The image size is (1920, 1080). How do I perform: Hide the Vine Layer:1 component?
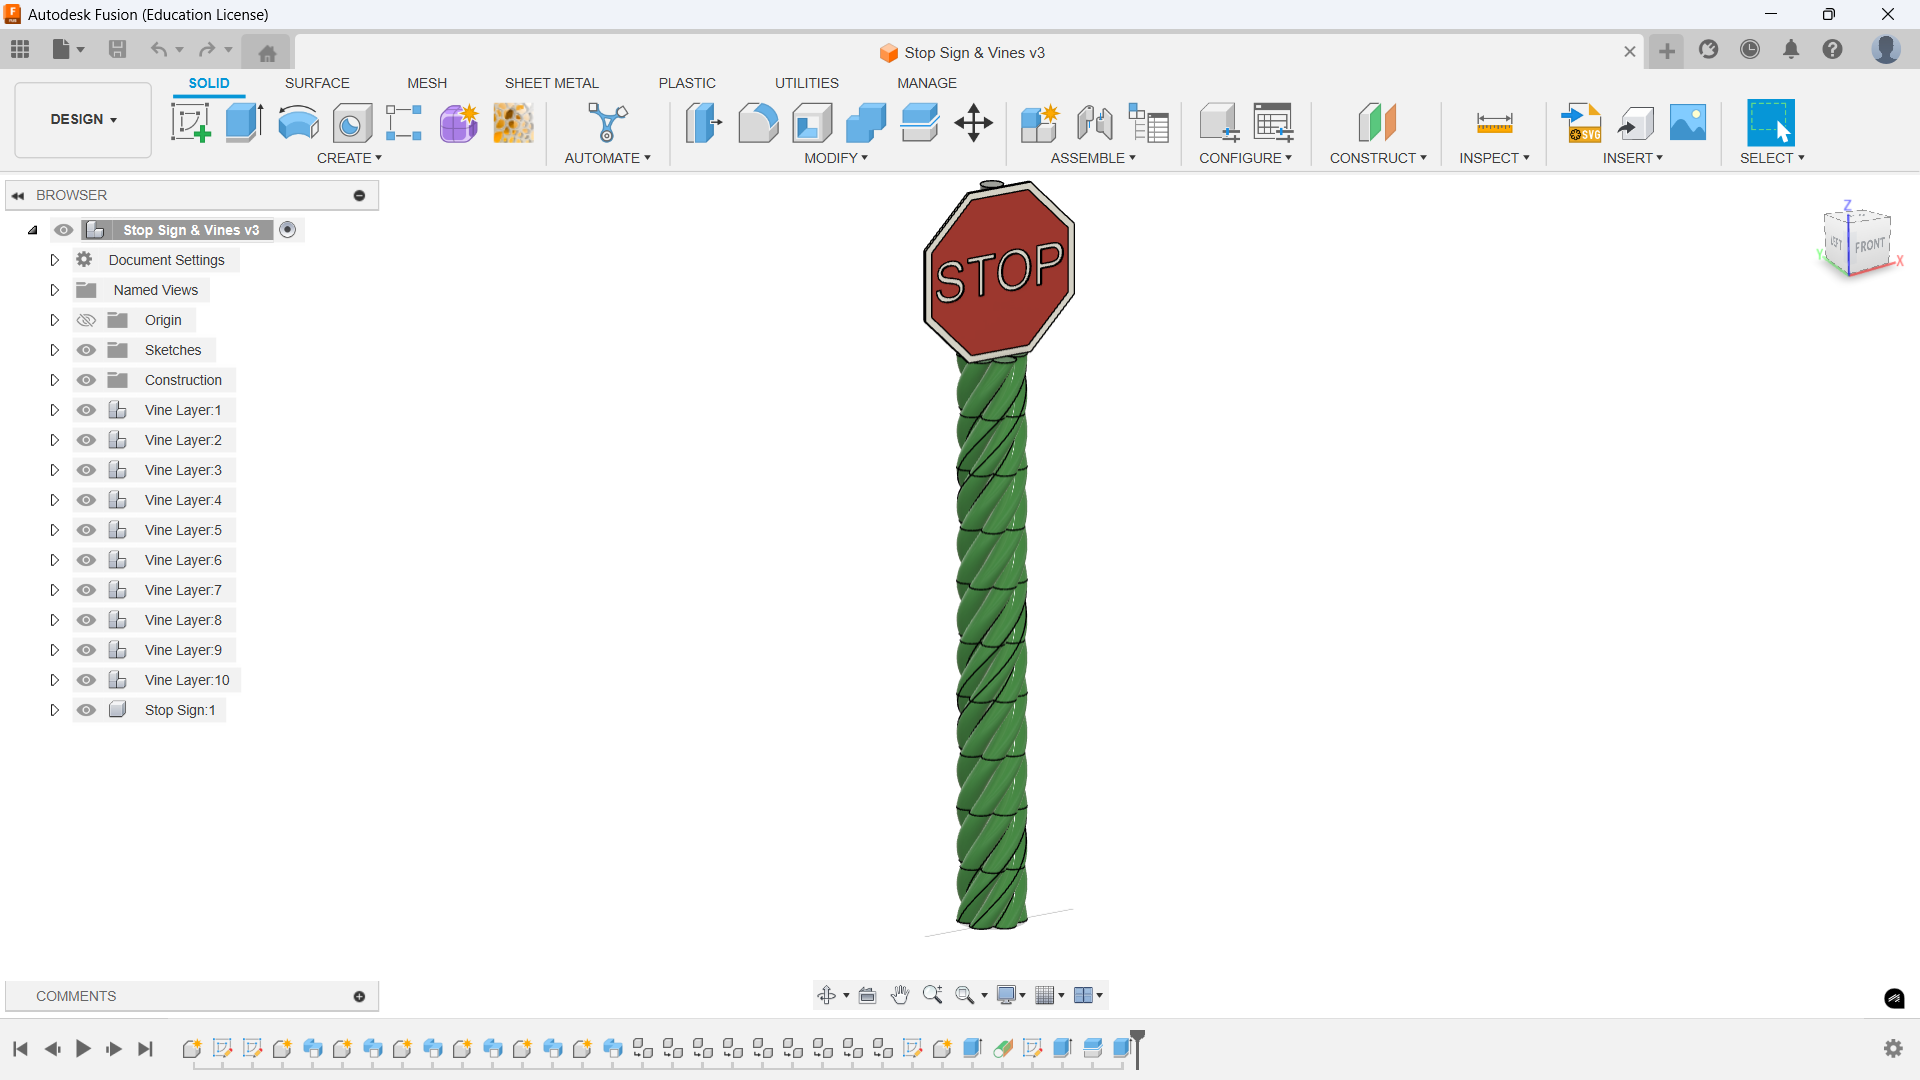click(x=87, y=410)
